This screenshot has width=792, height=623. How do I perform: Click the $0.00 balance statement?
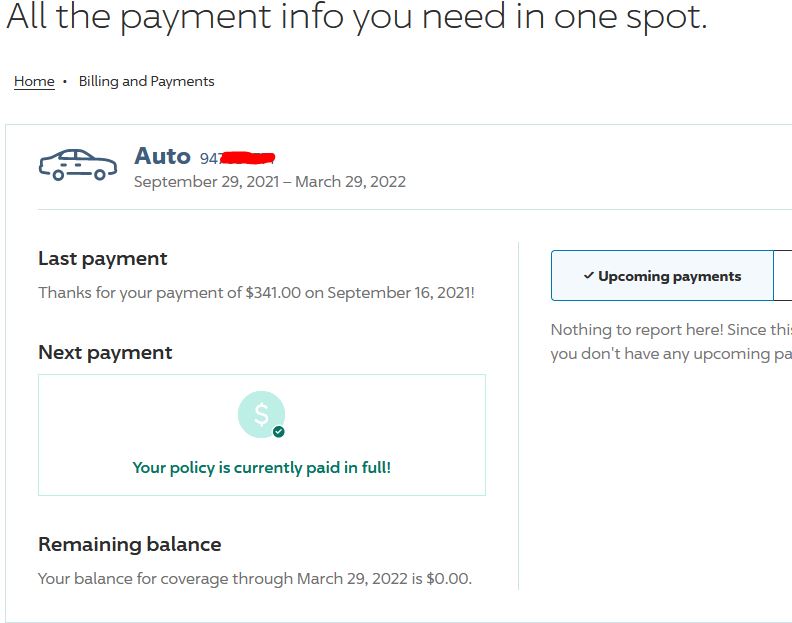pyautogui.click(x=255, y=579)
